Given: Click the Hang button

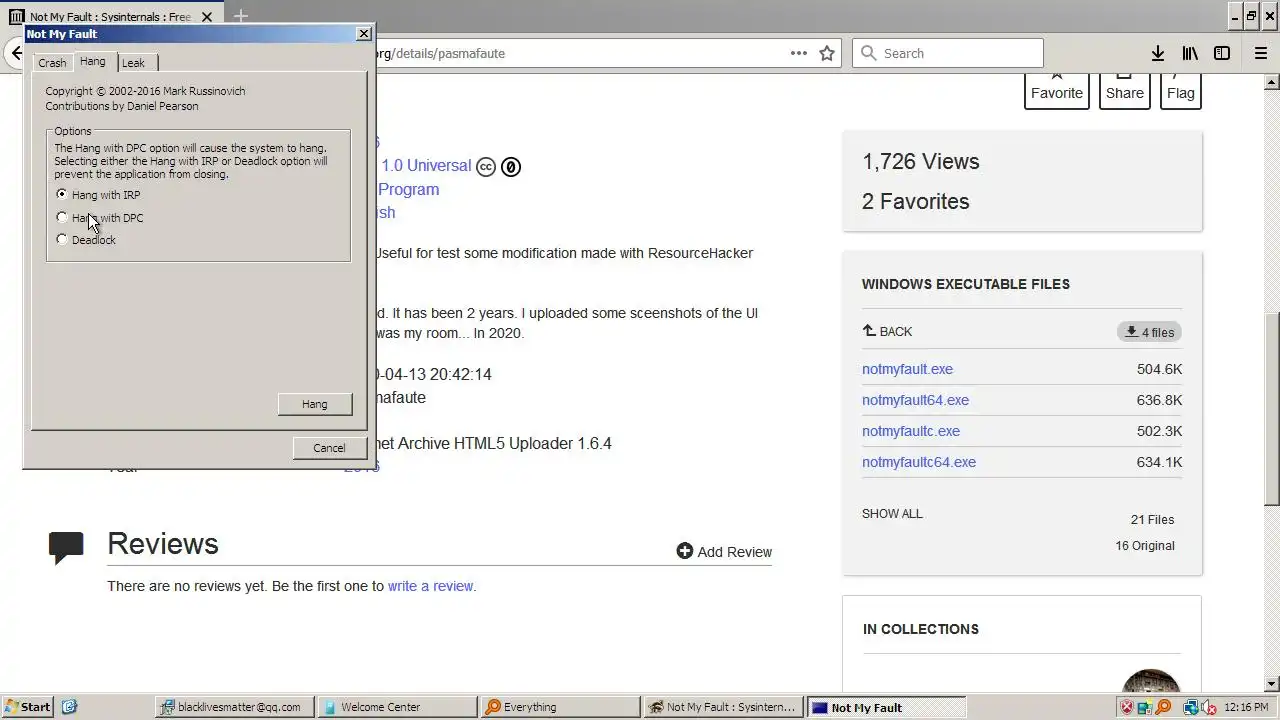Looking at the screenshot, I should point(315,404).
